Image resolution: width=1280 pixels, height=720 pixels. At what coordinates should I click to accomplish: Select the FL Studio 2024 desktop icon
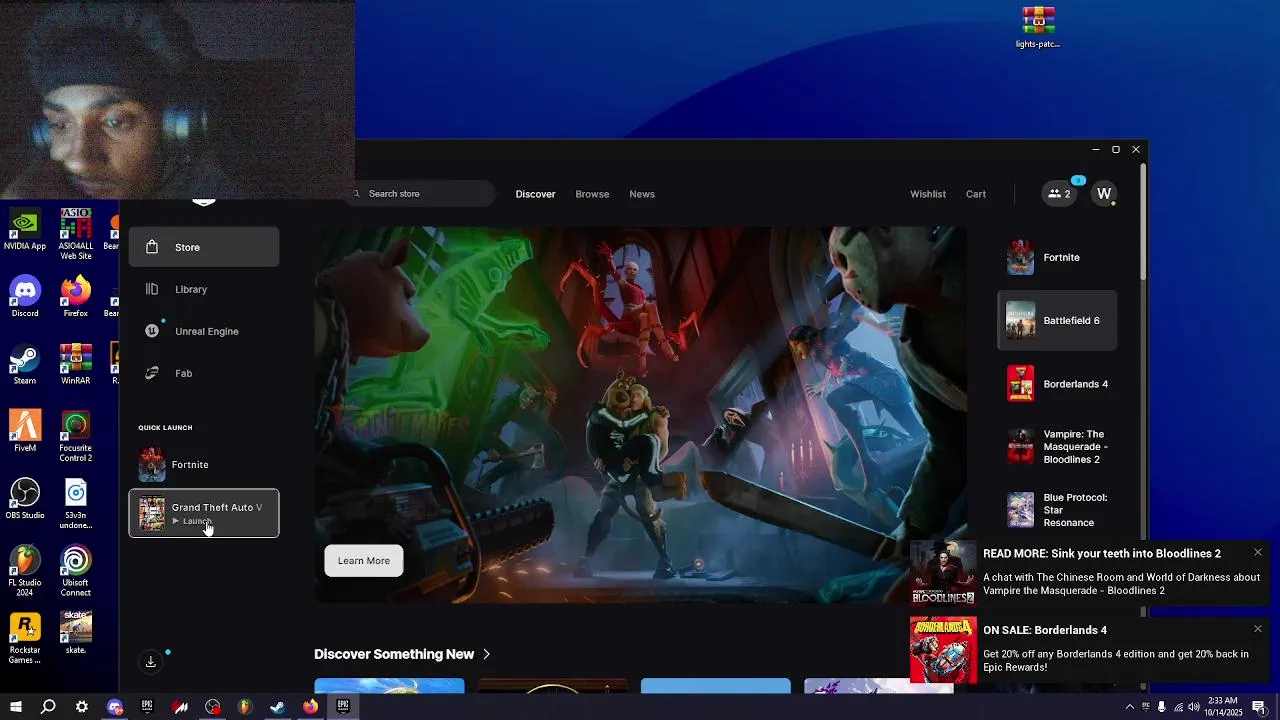[x=25, y=571]
